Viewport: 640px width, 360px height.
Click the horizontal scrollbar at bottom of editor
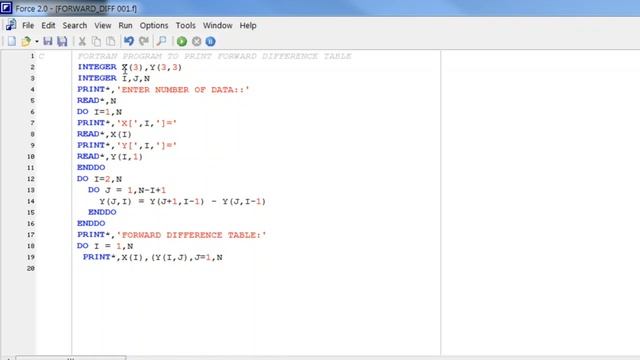click(71, 358)
